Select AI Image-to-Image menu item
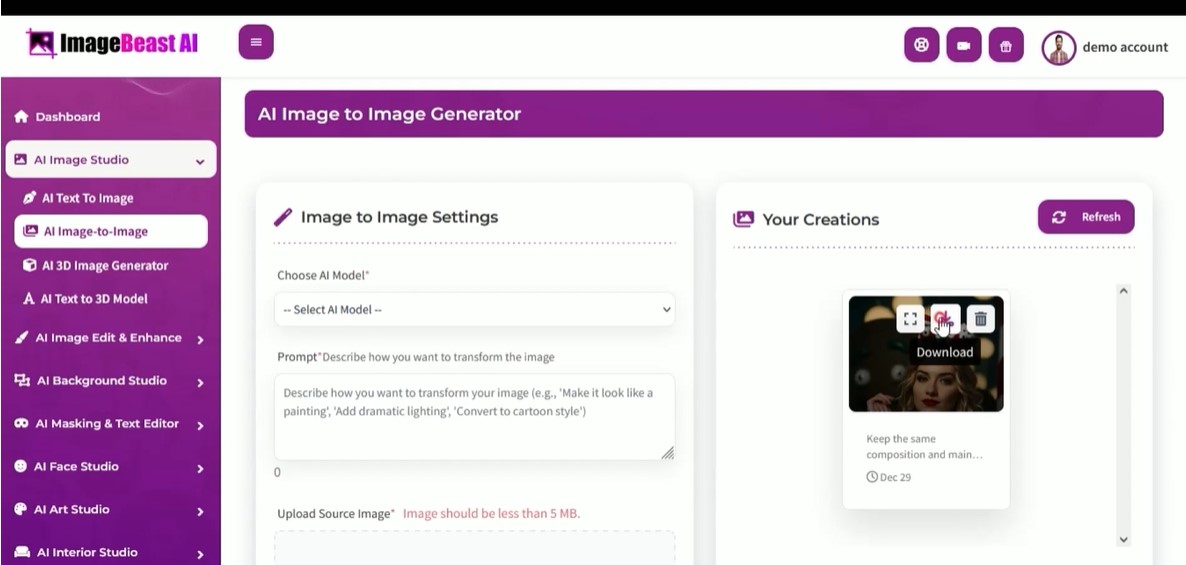This screenshot has width=1186, height=565. coord(110,231)
